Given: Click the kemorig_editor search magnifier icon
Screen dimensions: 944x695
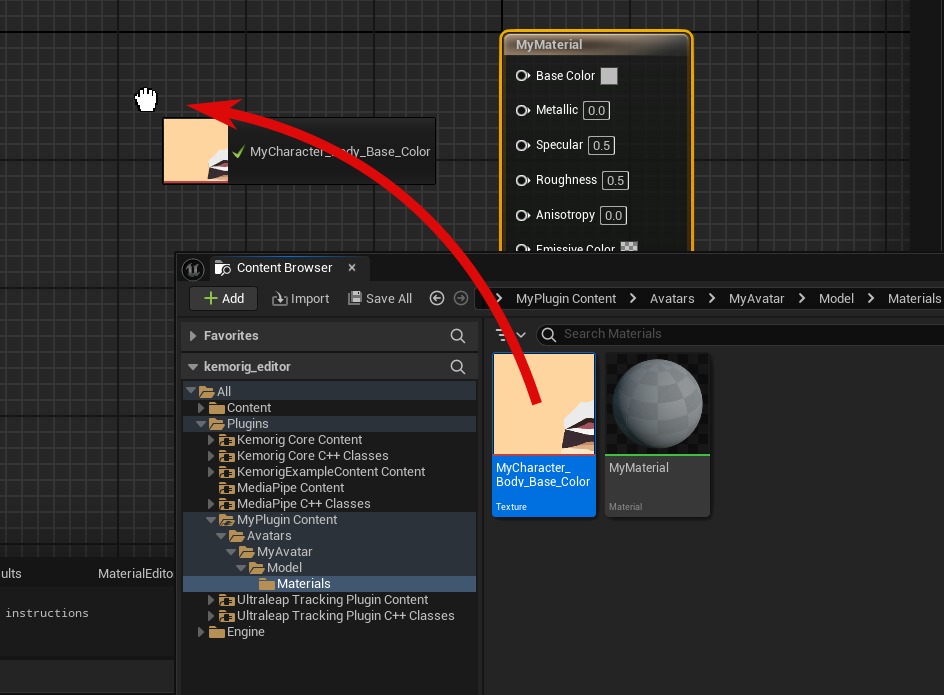Looking at the screenshot, I should tap(458, 367).
